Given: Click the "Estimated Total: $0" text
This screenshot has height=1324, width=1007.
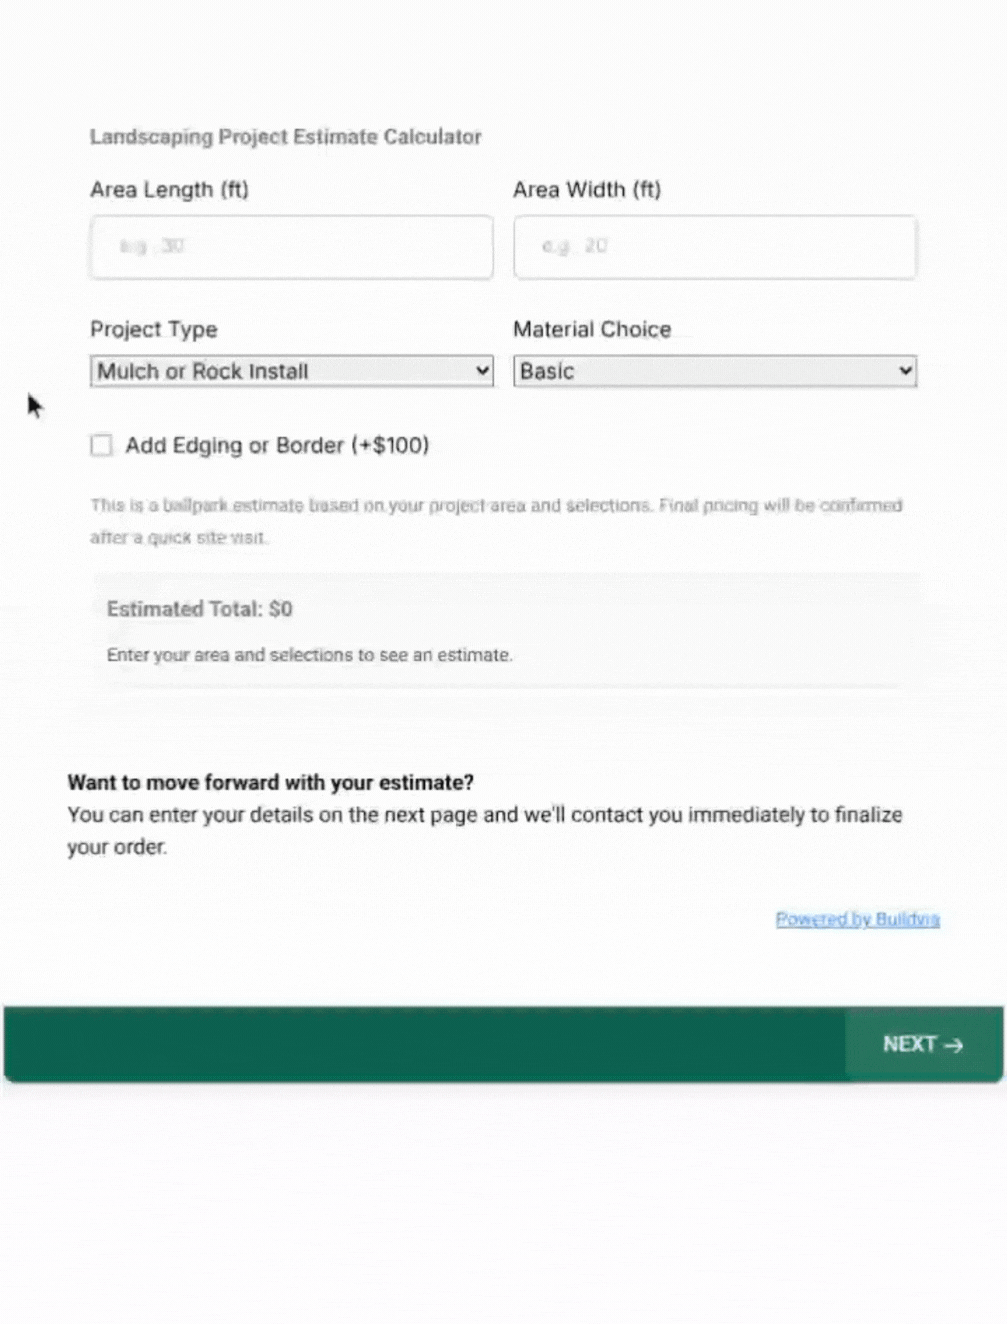Looking at the screenshot, I should pos(199,609).
